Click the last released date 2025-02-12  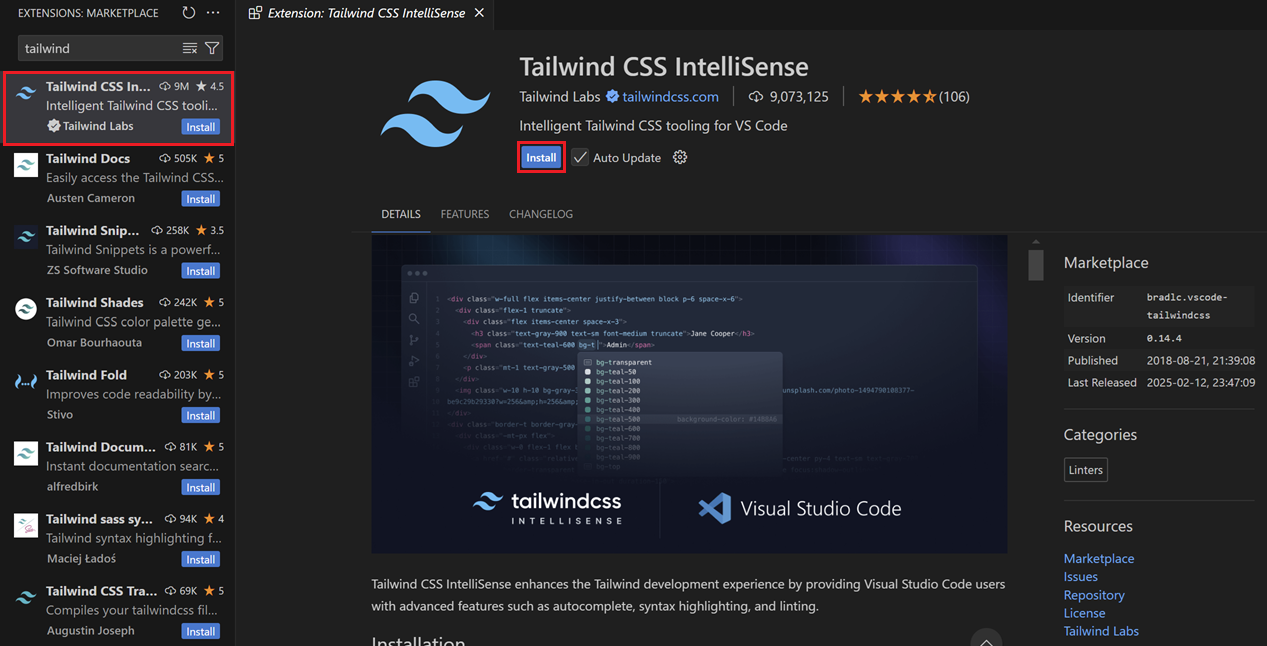click(1200, 383)
